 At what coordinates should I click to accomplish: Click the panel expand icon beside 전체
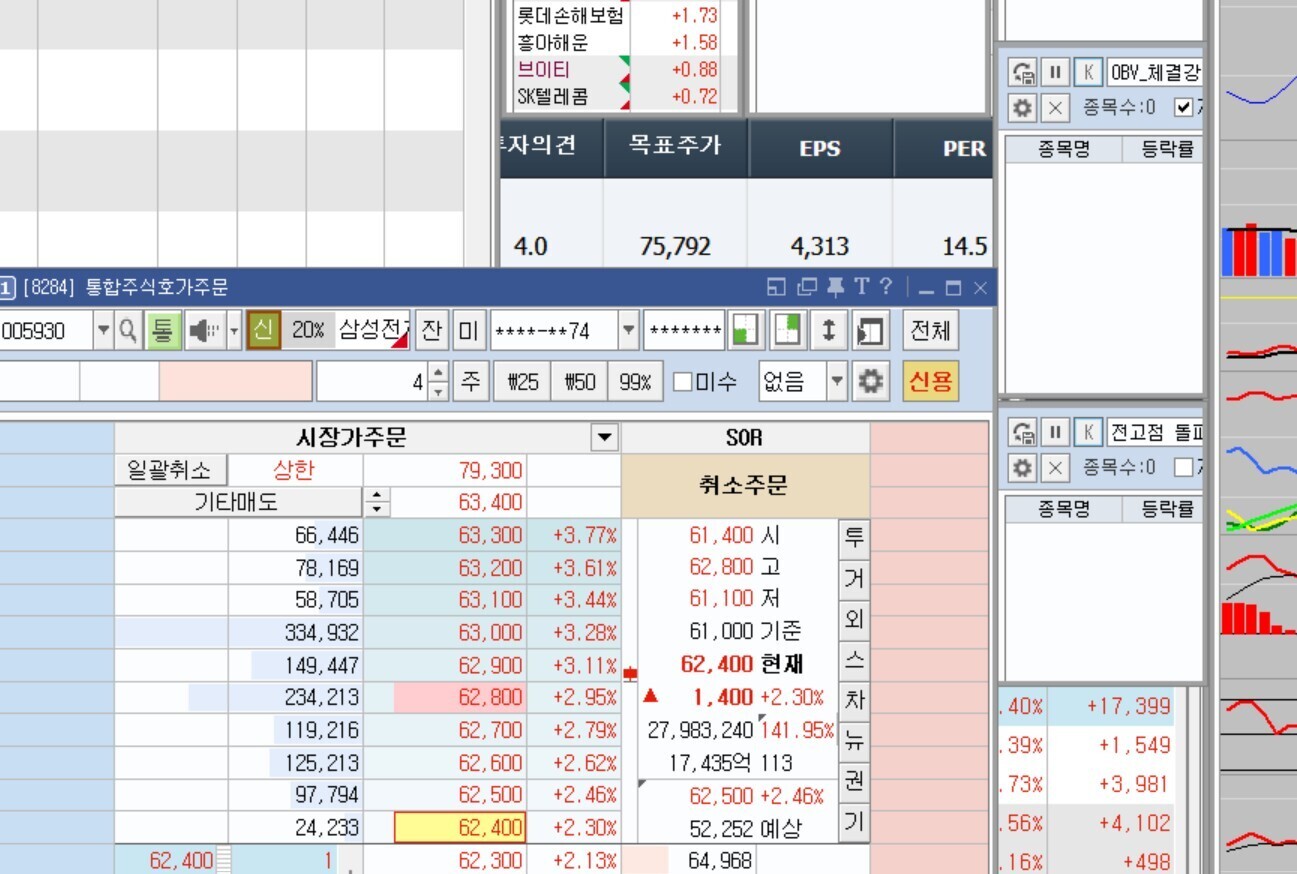(x=871, y=330)
